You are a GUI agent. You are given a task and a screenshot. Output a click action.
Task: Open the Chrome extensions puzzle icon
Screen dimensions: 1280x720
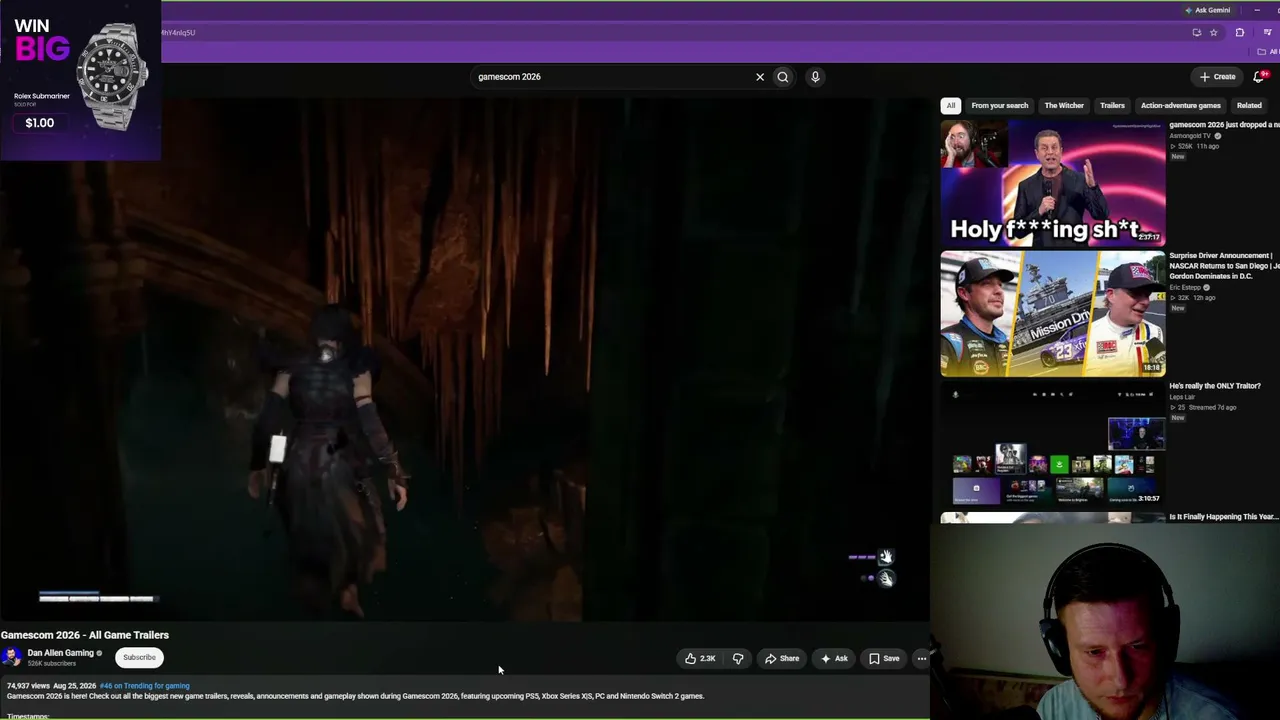pyautogui.click(x=1240, y=32)
